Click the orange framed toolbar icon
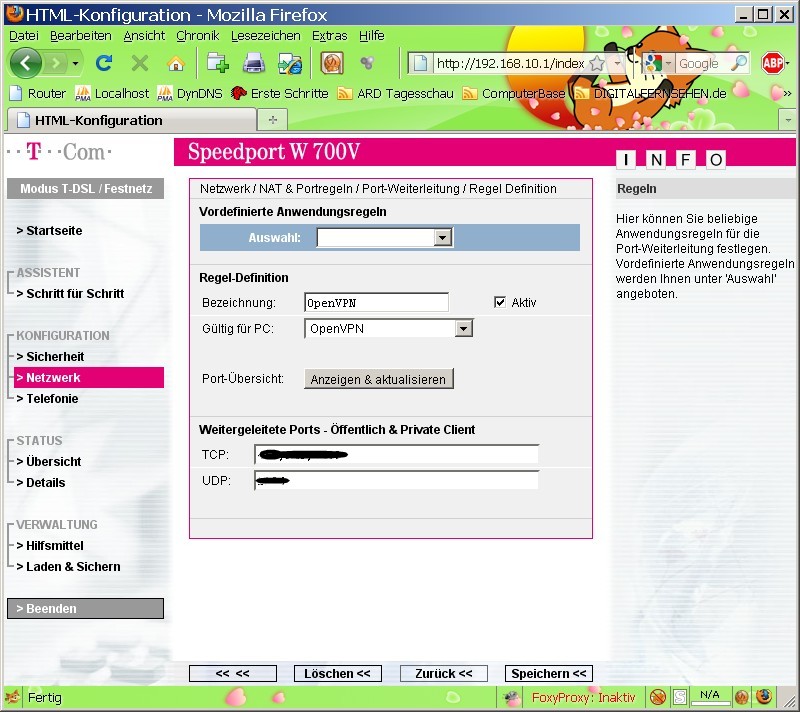The width and height of the screenshot is (800, 712). tap(332, 64)
